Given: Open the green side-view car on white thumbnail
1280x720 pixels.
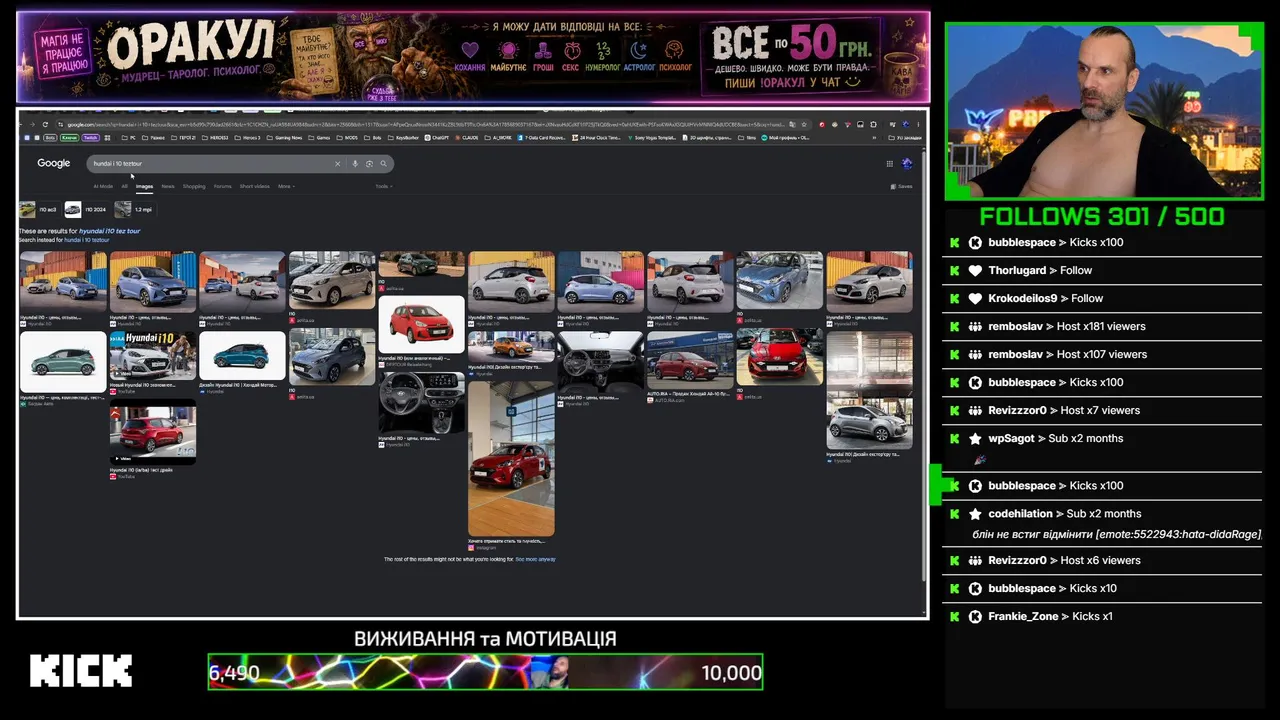Looking at the screenshot, I should pos(63,361).
